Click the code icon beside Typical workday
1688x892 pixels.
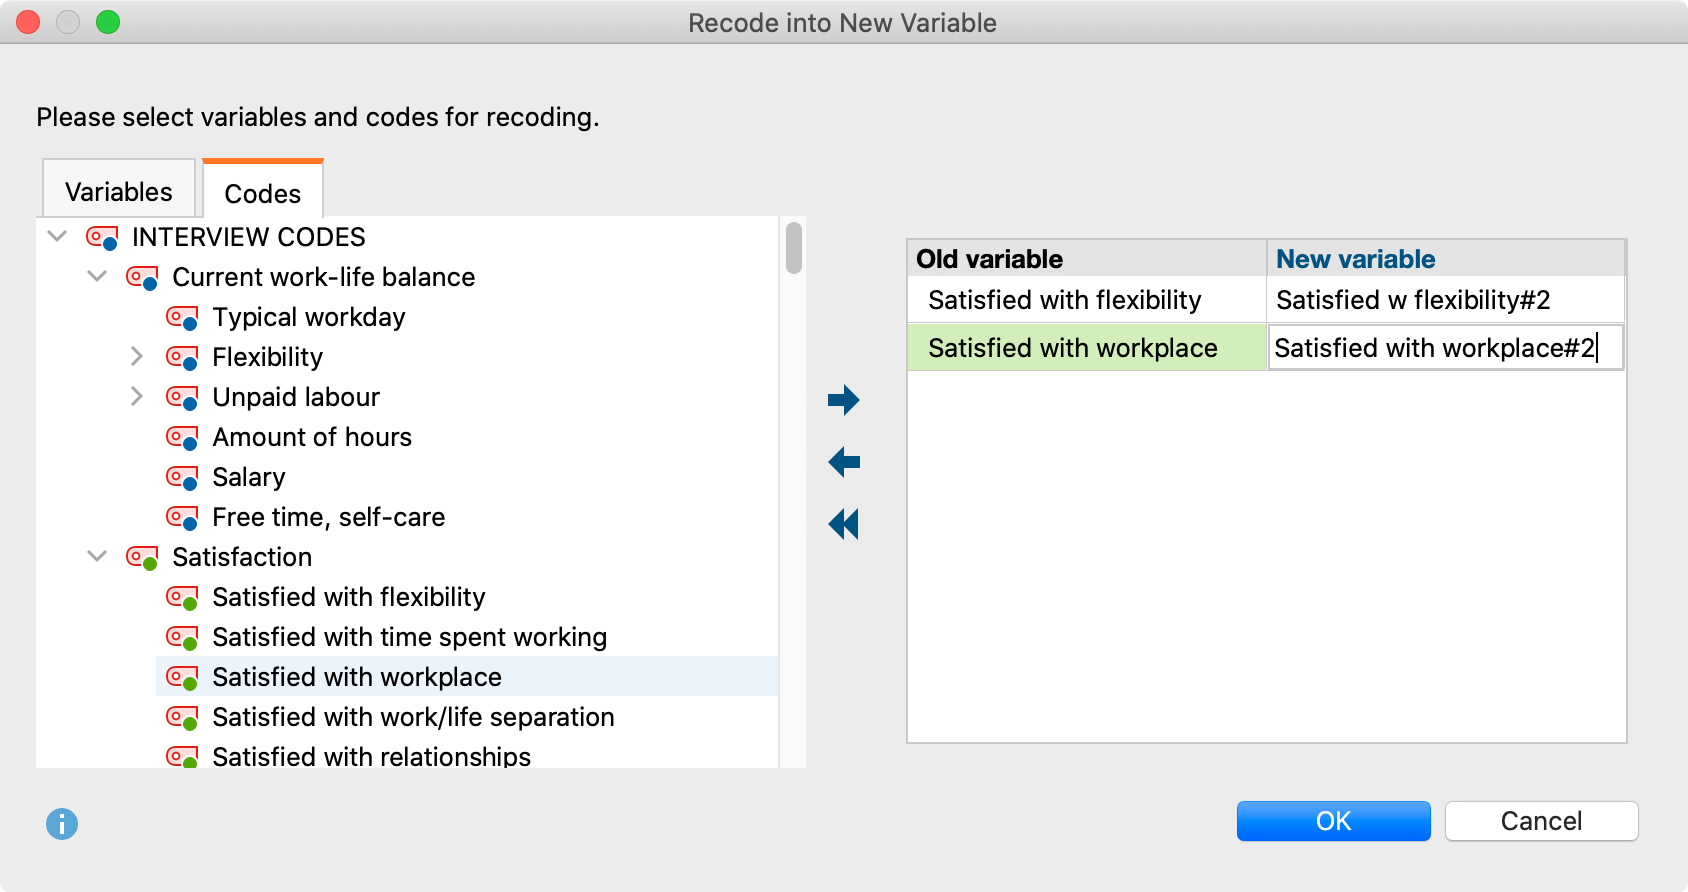182,318
